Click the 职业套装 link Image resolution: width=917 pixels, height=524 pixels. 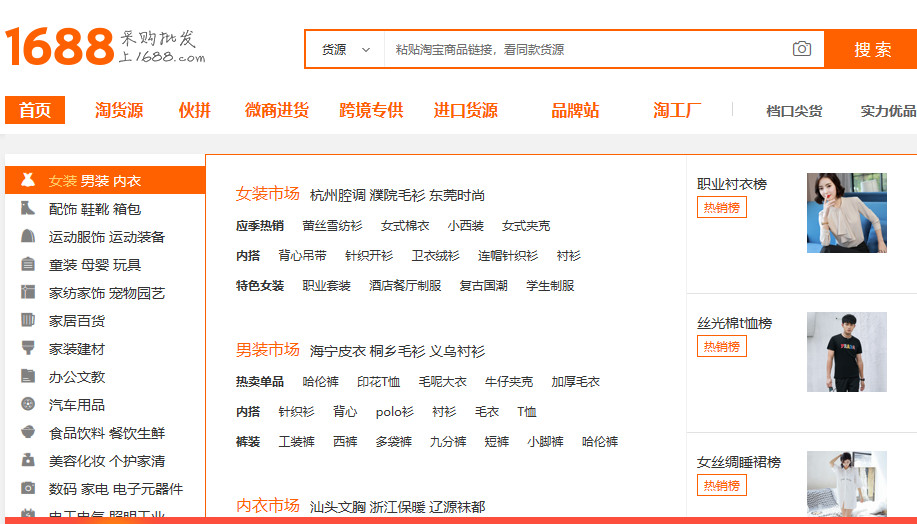tap(326, 286)
